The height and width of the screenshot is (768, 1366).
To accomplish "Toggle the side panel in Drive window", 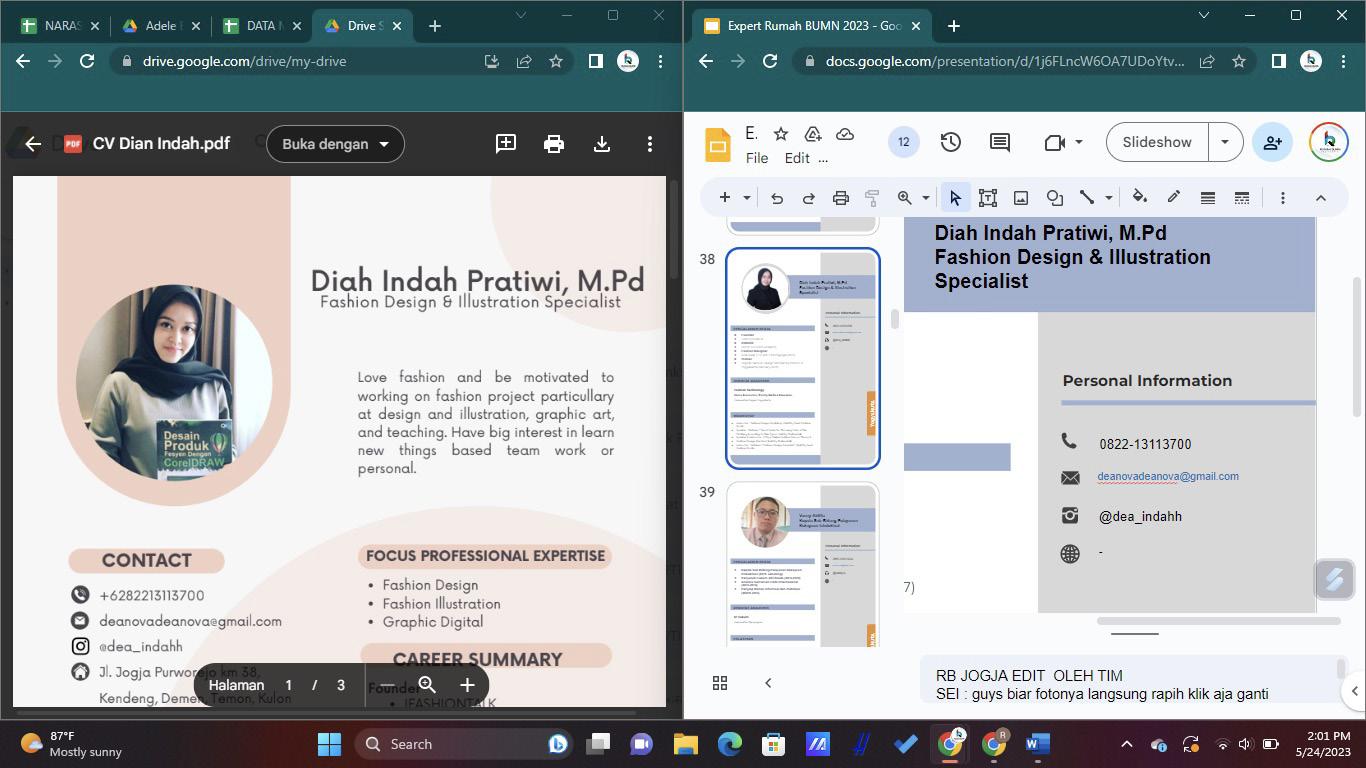I will (x=595, y=61).
